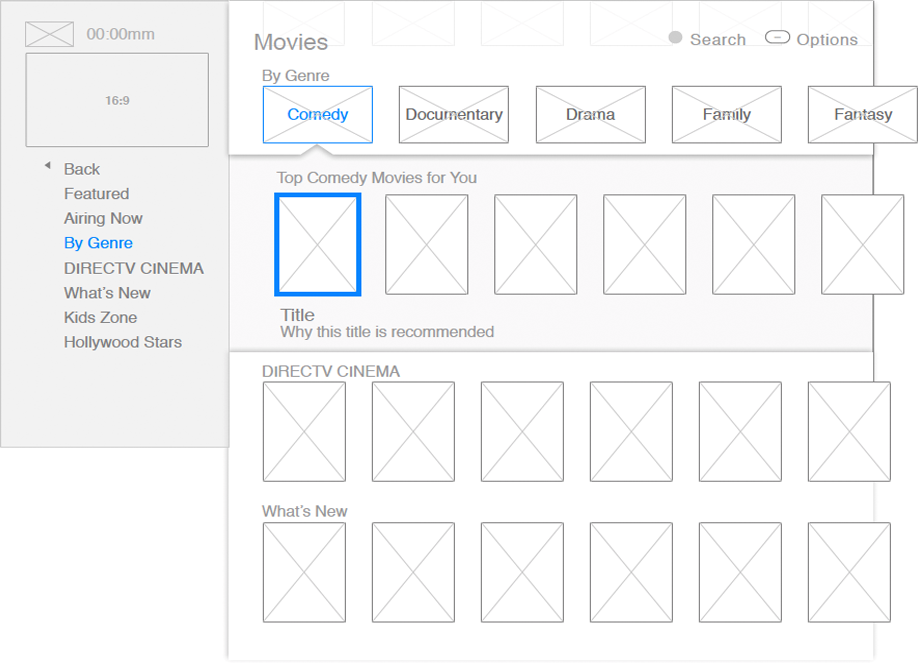
Task: Click the Search circle icon
Action: coord(675,38)
